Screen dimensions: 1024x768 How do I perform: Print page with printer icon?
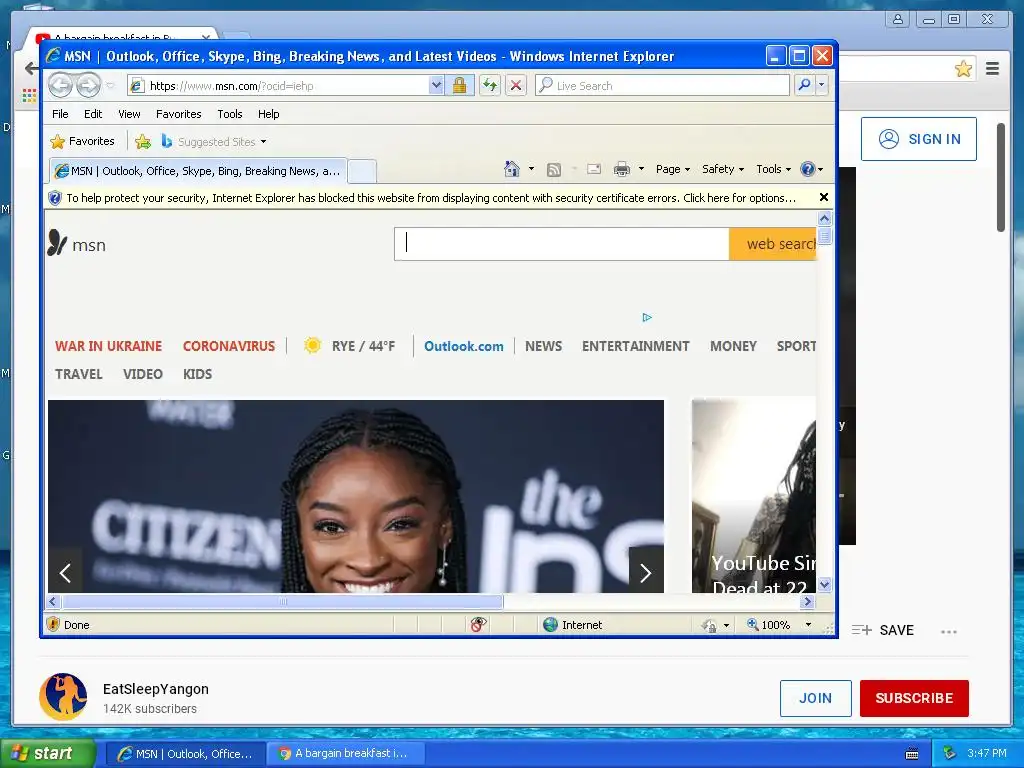click(622, 170)
